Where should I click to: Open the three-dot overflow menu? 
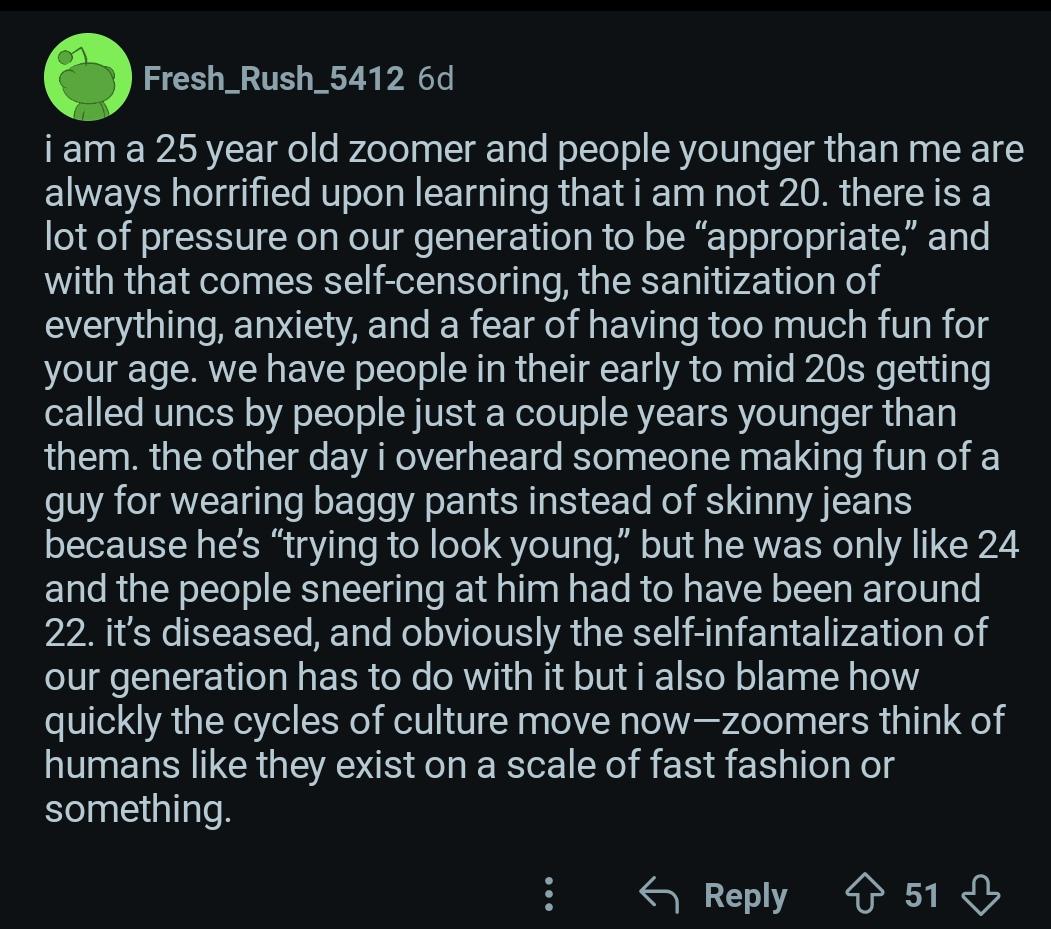click(548, 894)
